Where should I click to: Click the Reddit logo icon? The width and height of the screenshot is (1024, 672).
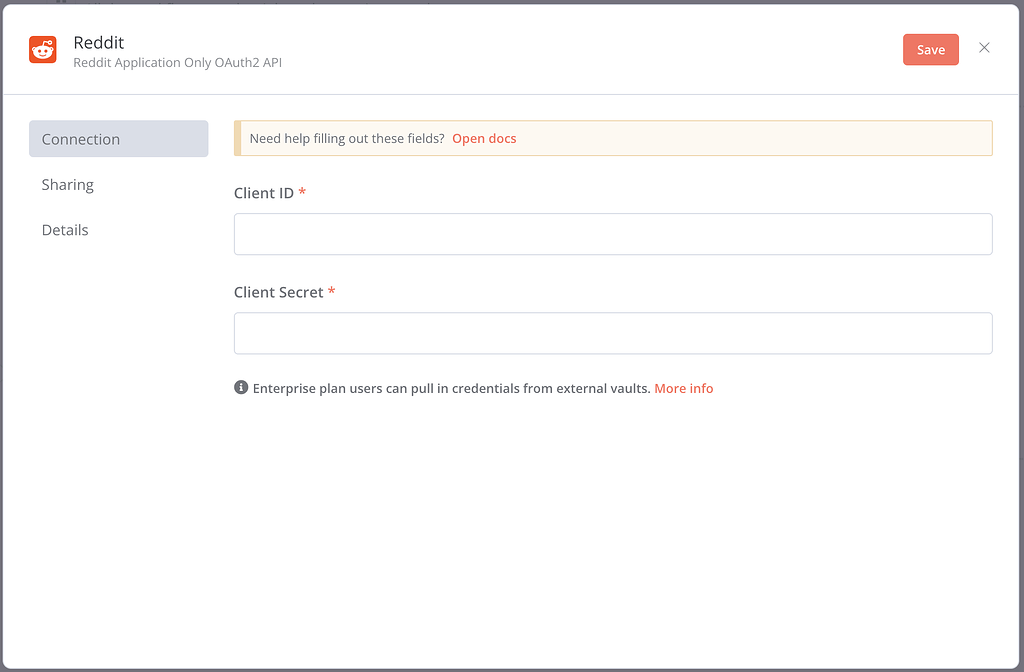coord(42,48)
